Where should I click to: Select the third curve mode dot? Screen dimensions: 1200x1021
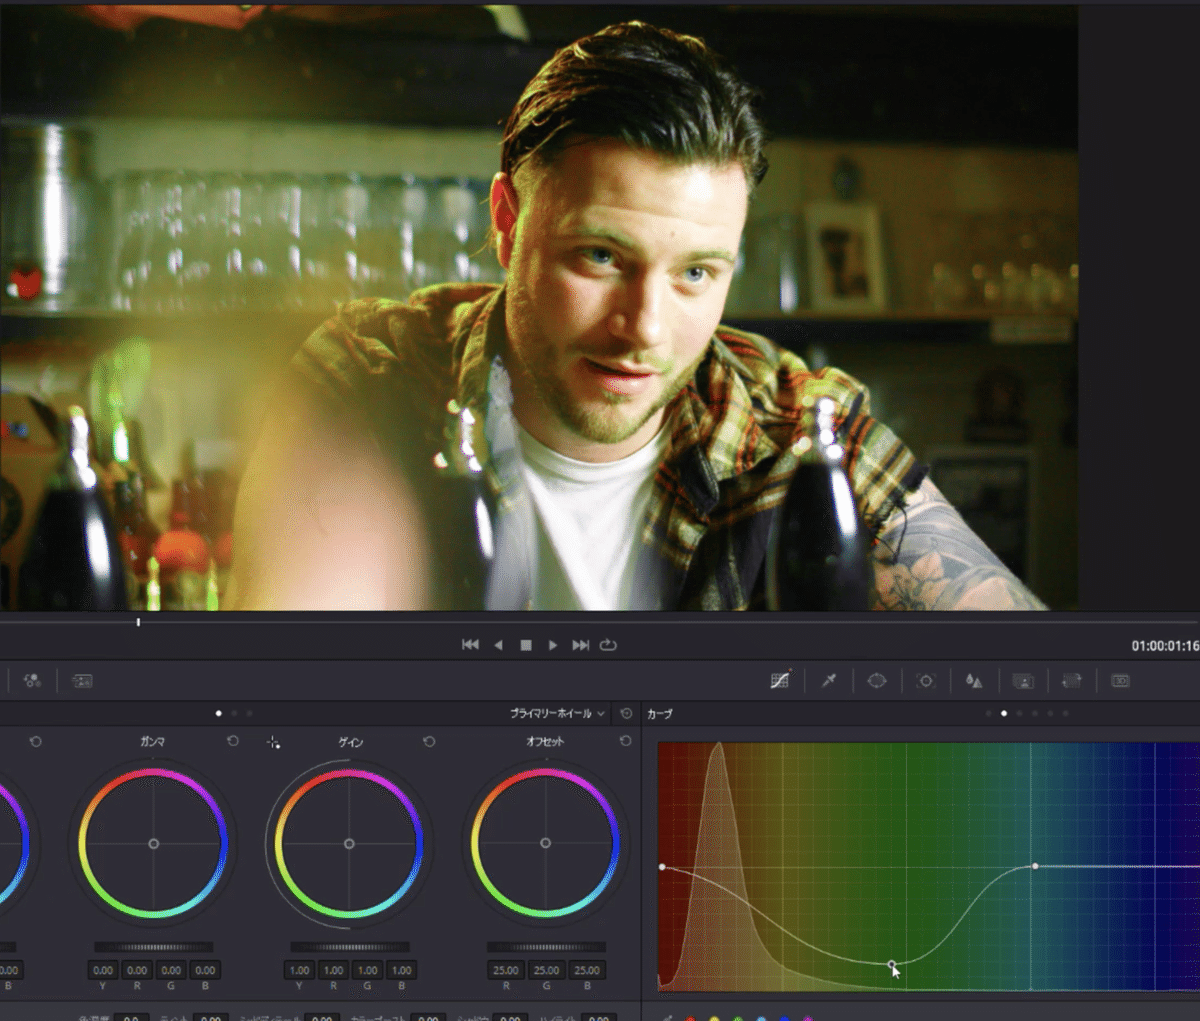coord(1019,713)
